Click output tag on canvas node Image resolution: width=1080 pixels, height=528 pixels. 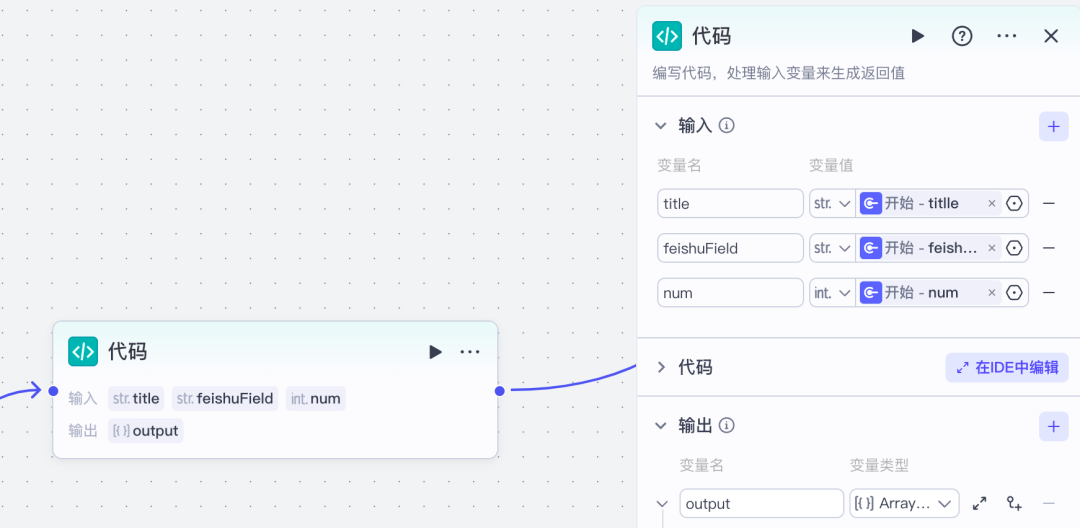pos(145,431)
